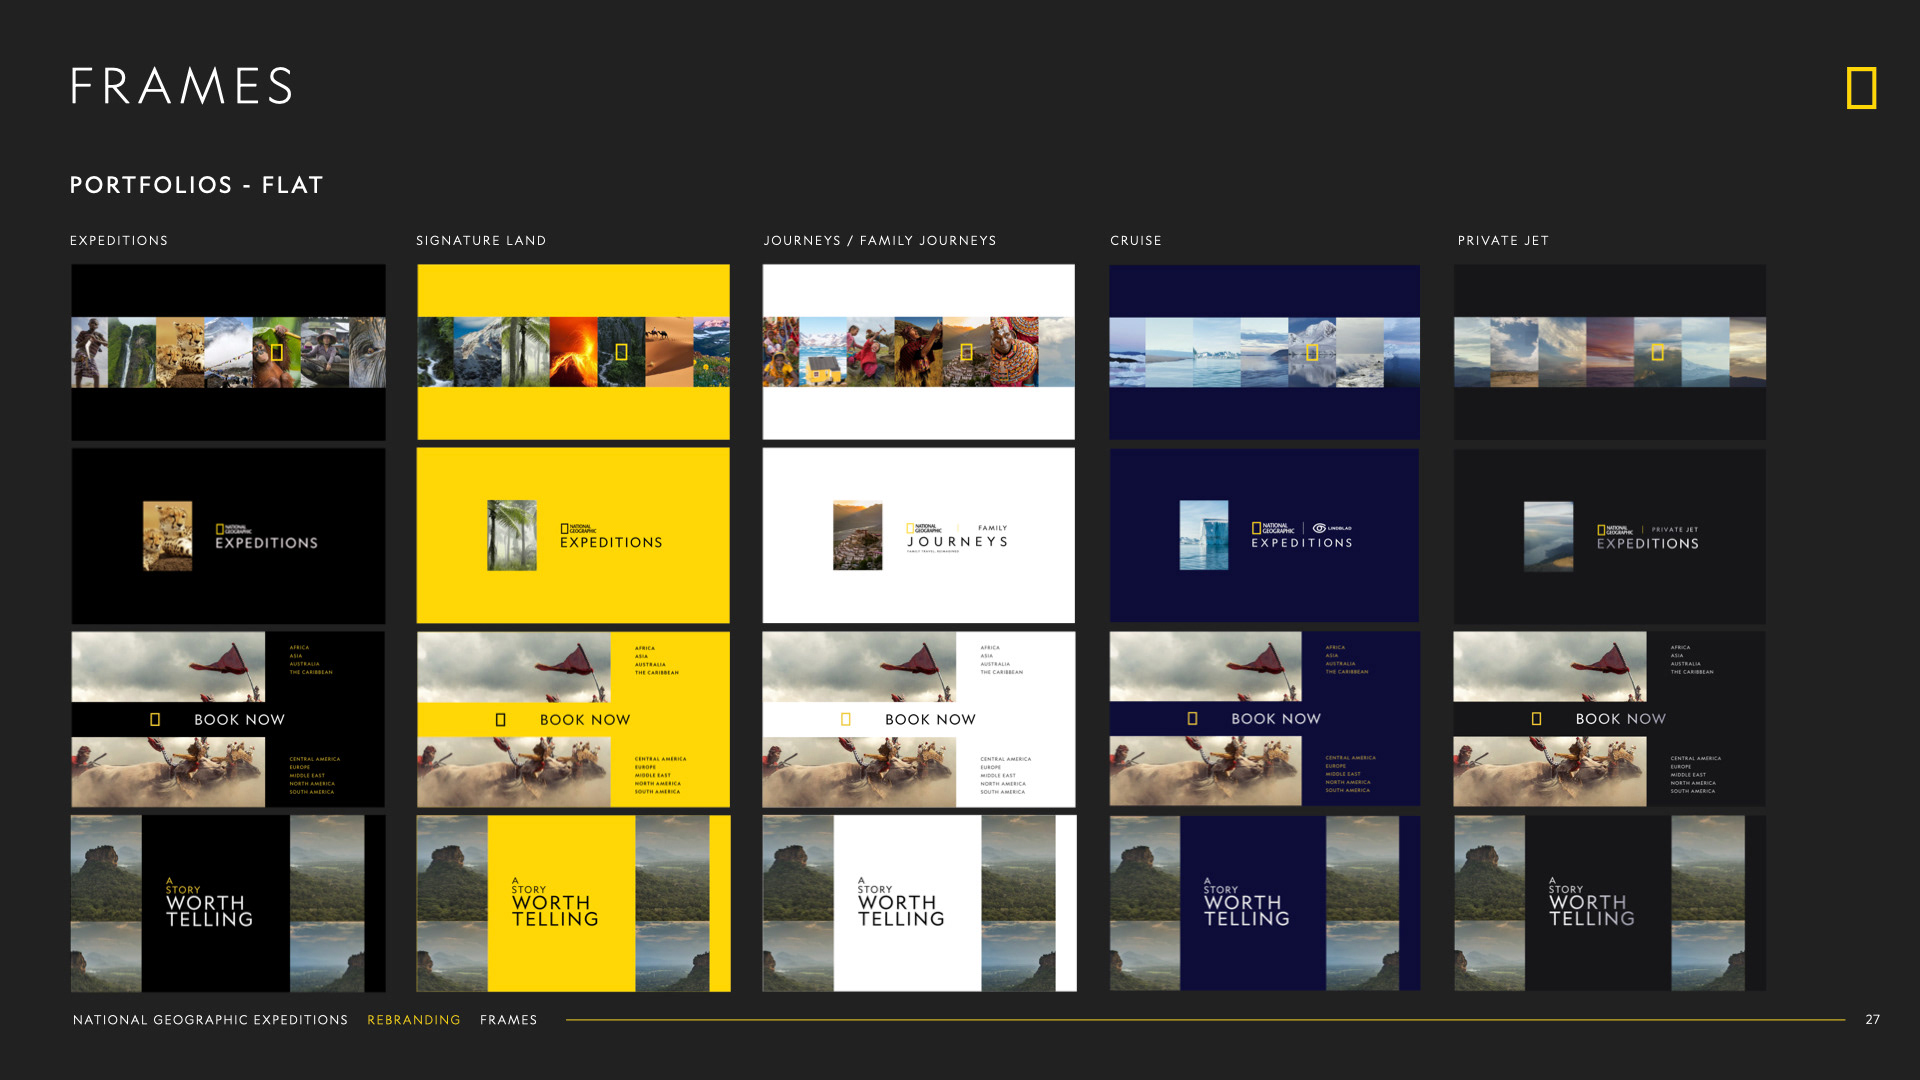Click frame icon in Private Jet sky strip

pos(1657,352)
